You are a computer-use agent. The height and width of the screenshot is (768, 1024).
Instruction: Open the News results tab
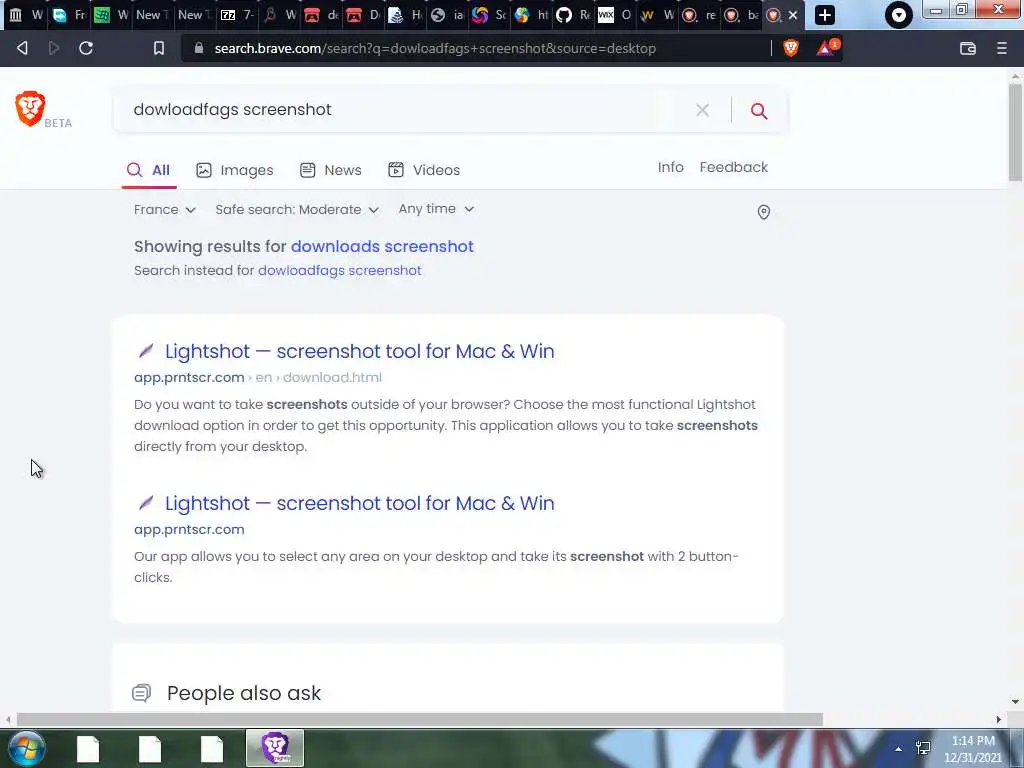pos(330,170)
